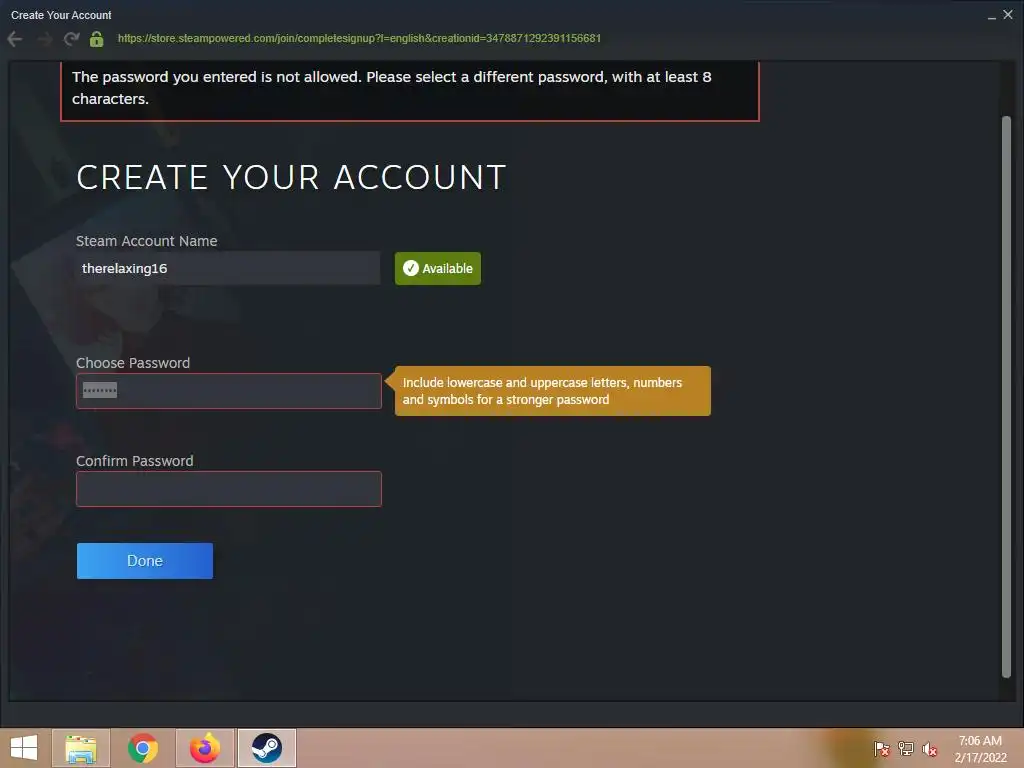Click the Choose Password label
This screenshot has height=768, width=1024.
coord(133,363)
